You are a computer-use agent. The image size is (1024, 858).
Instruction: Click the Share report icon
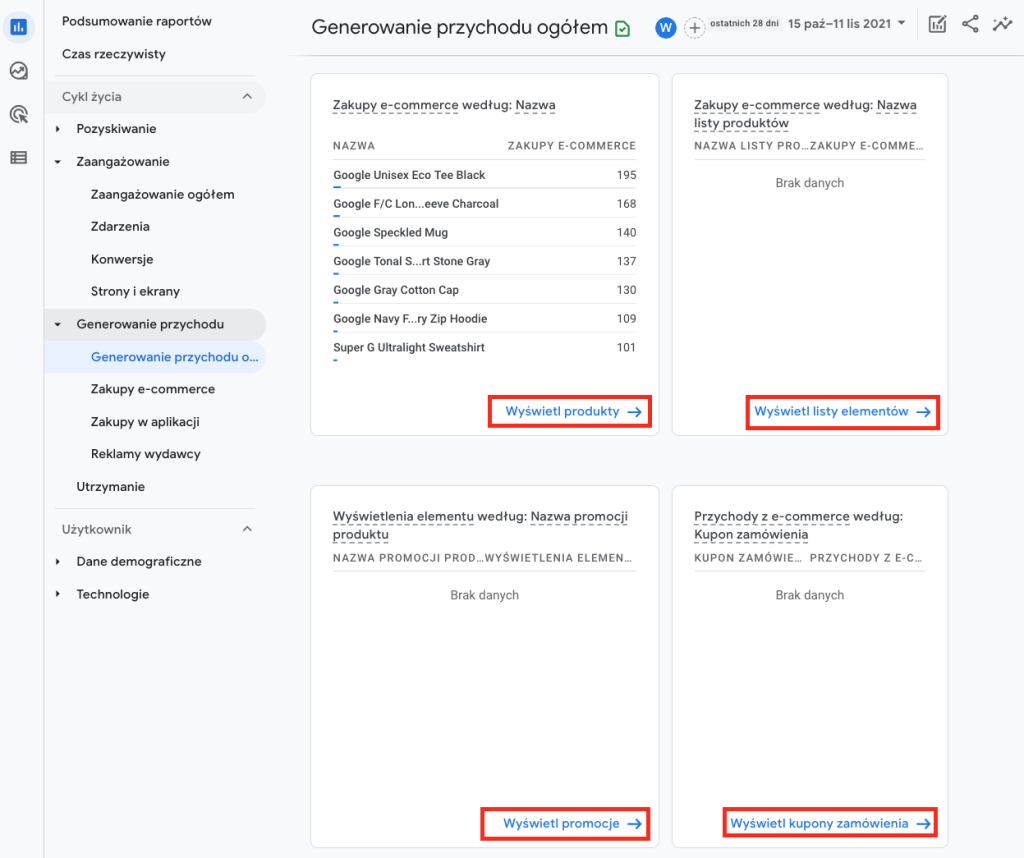tap(970, 25)
